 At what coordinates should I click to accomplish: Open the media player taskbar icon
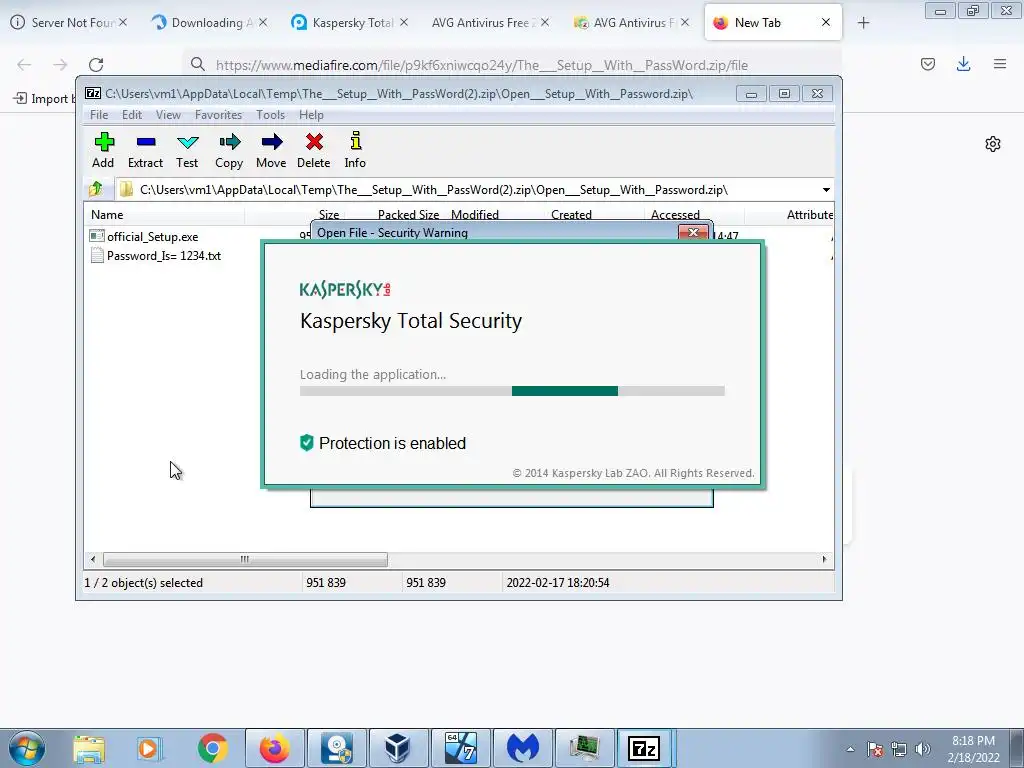coord(149,748)
